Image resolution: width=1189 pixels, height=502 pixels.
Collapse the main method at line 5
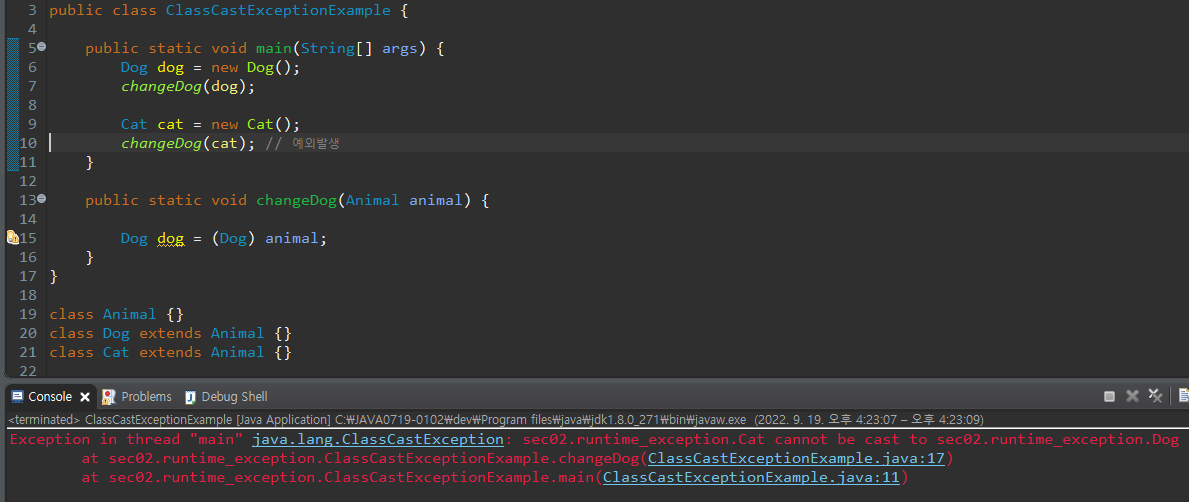click(42, 46)
